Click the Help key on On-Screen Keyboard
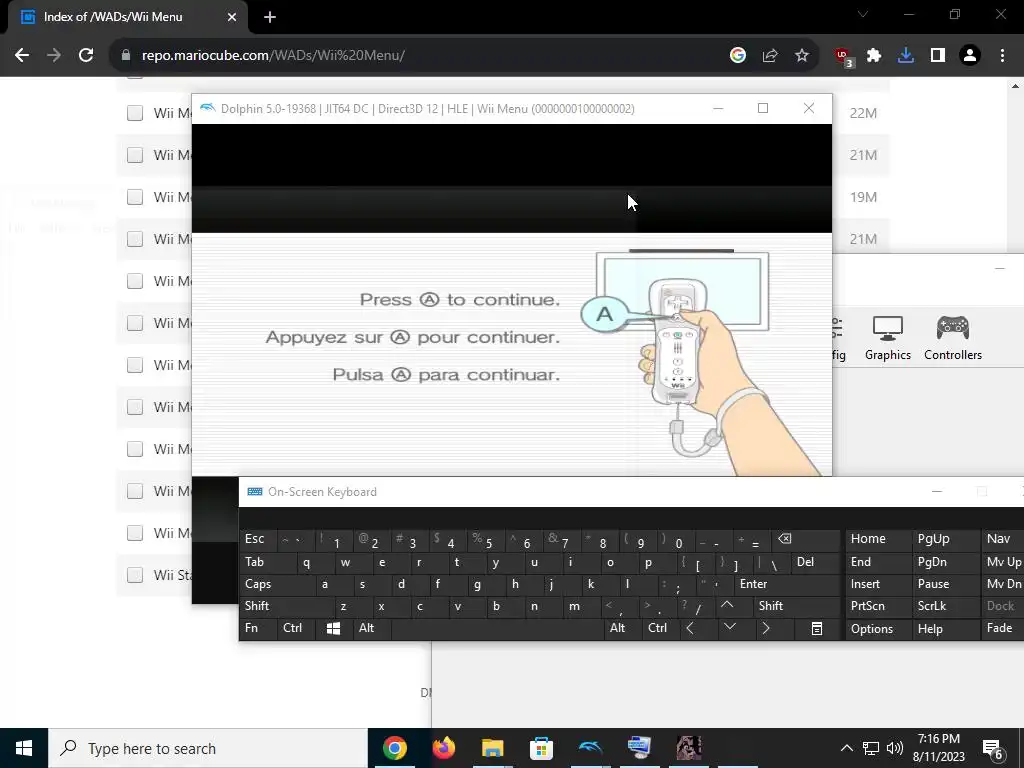The width and height of the screenshot is (1024, 768). (944, 628)
